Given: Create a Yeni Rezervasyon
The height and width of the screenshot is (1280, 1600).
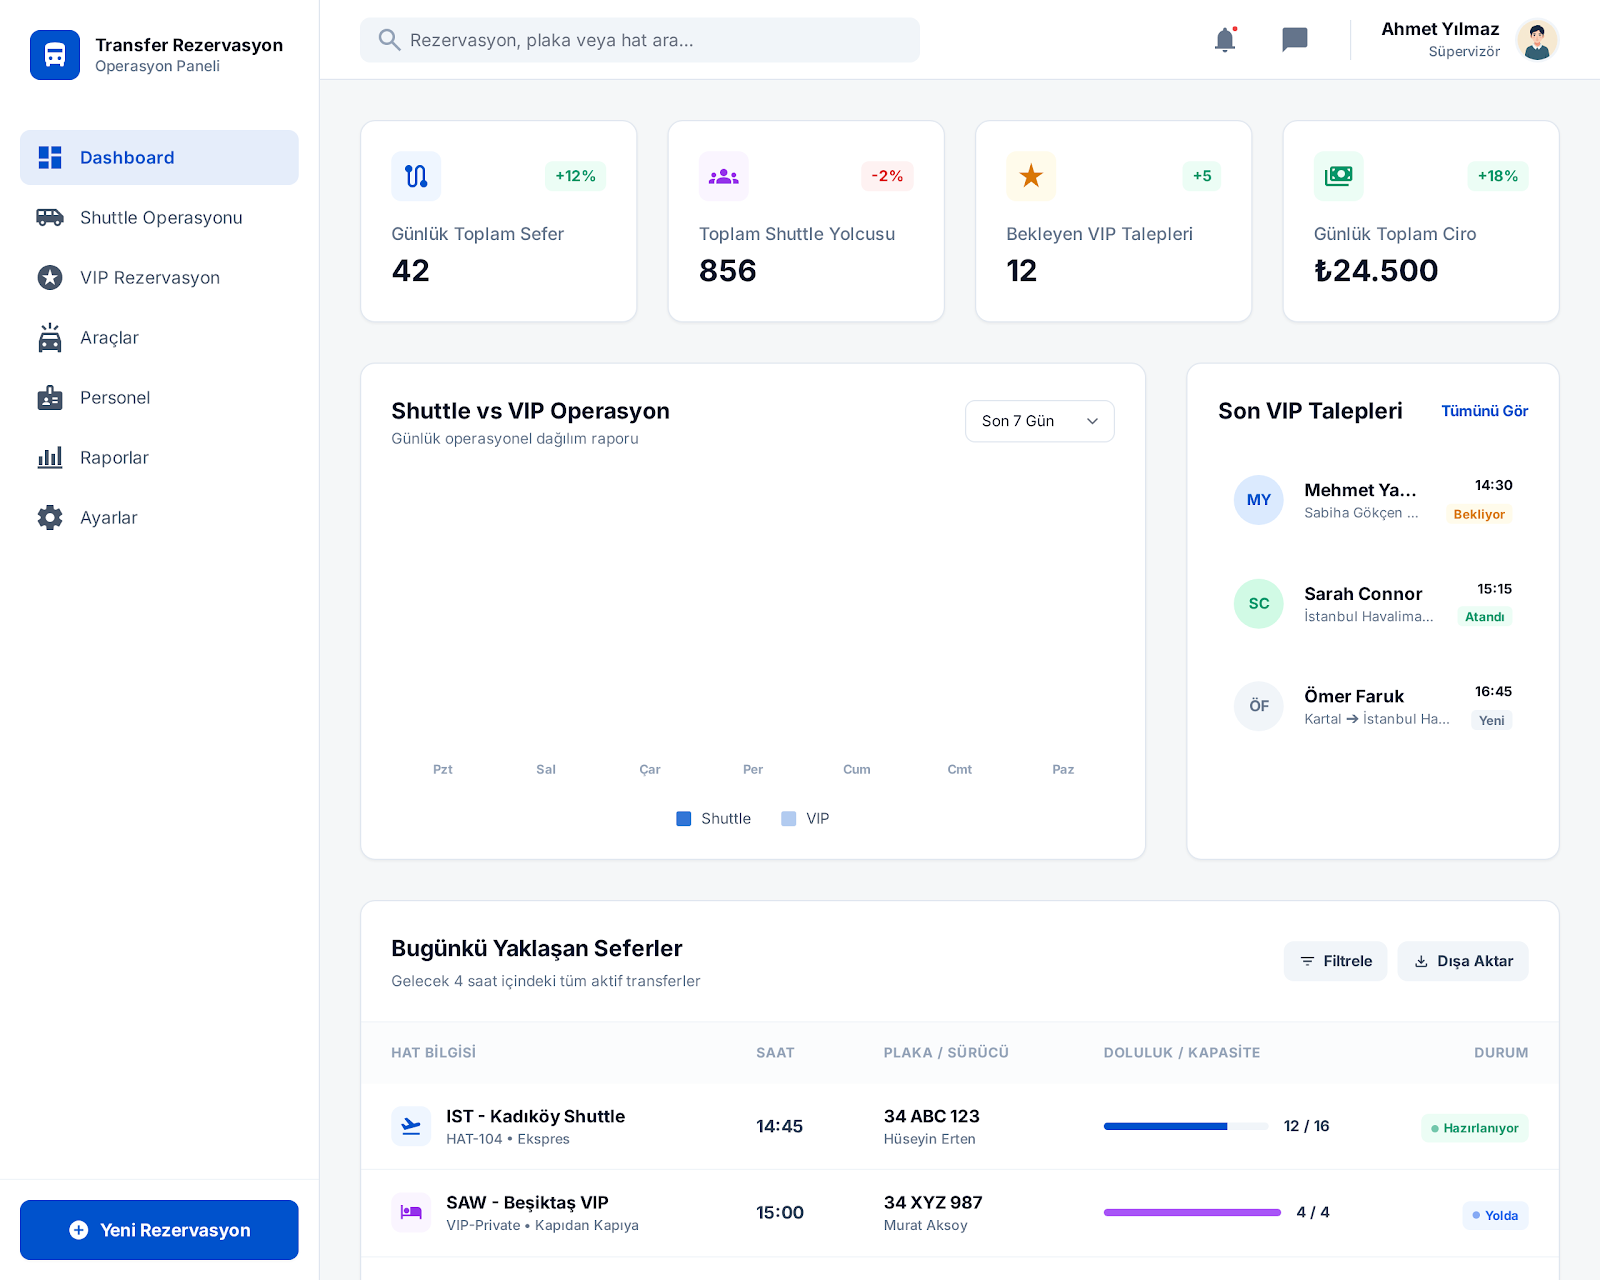Looking at the screenshot, I should pyautogui.click(x=160, y=1230).
